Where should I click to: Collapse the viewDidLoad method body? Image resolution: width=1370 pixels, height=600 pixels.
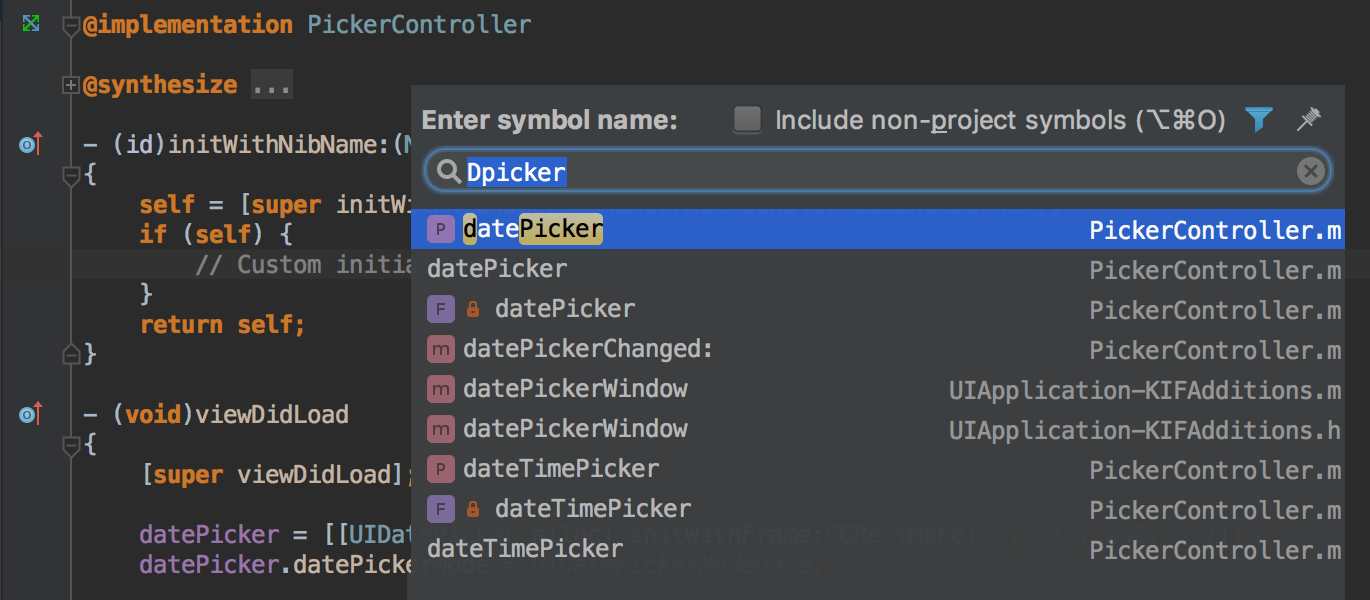[71, 443]
